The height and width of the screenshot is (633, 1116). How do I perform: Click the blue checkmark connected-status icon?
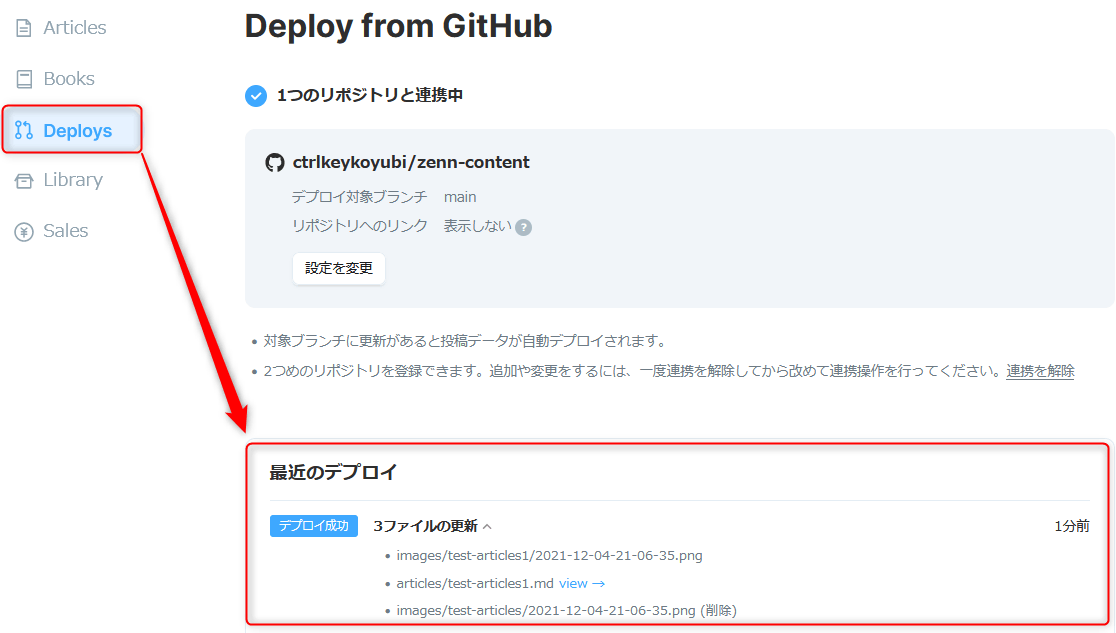(256, 95)
